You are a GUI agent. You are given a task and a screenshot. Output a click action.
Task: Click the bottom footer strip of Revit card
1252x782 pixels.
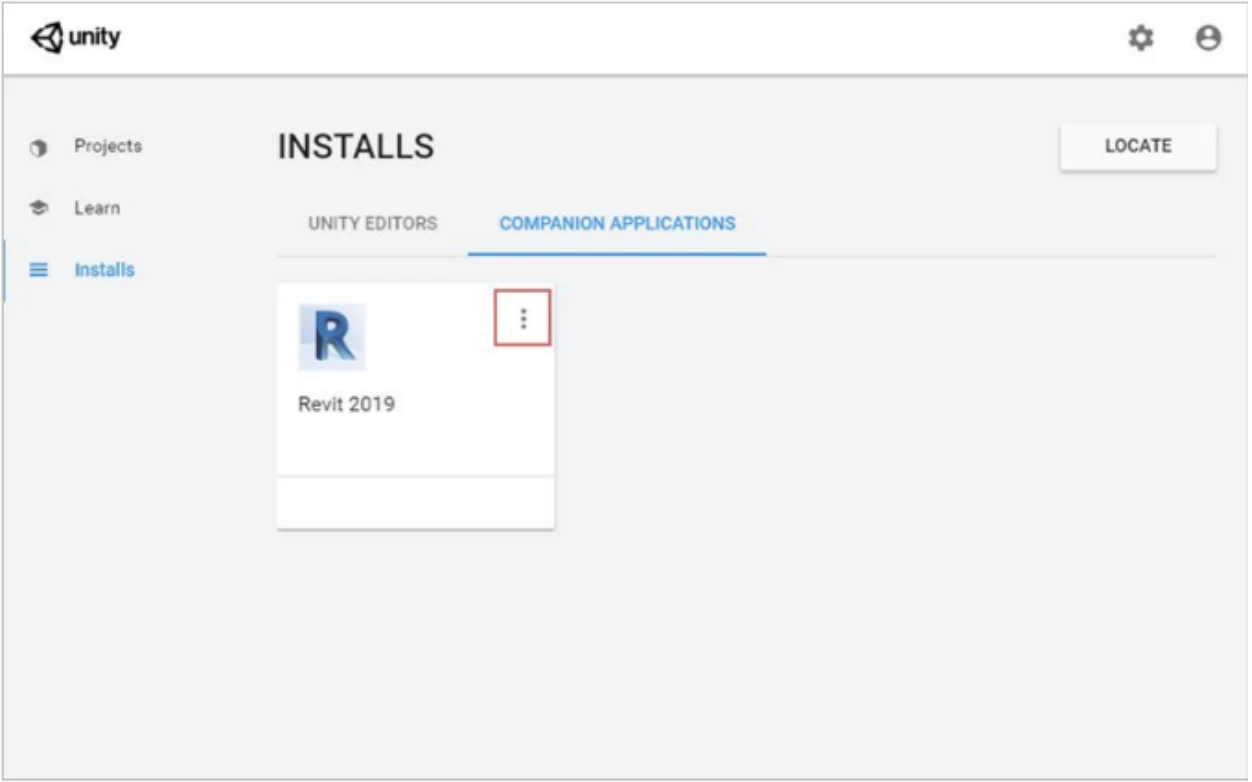[416, 502]
